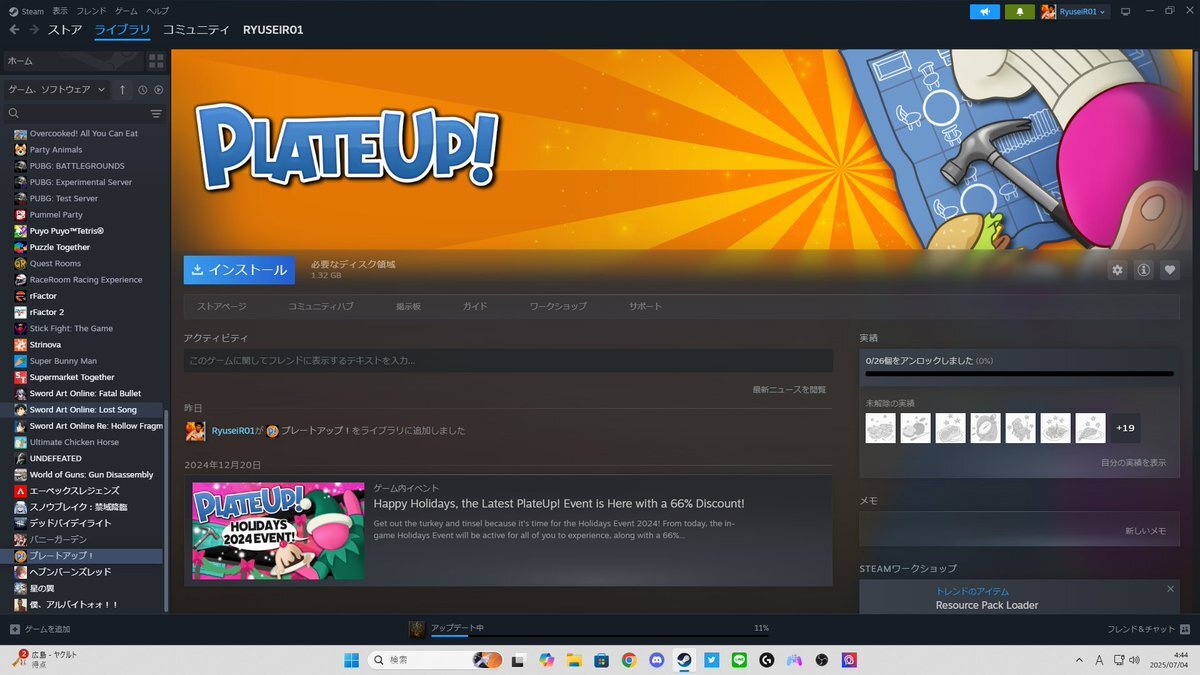Go to the コミュニティ tab

point(196,30)
